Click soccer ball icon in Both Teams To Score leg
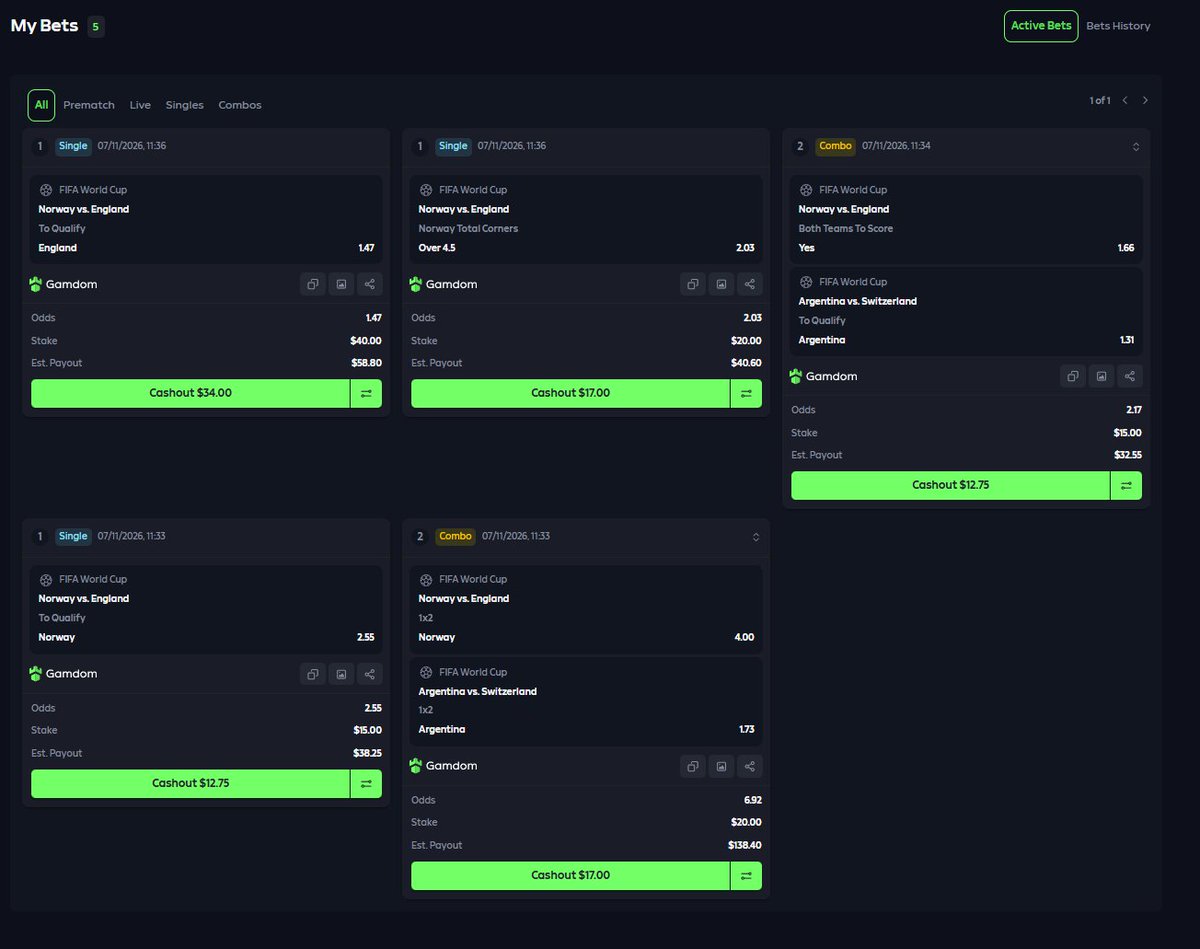The image size is (1200, 949). (x=806, y=189)
